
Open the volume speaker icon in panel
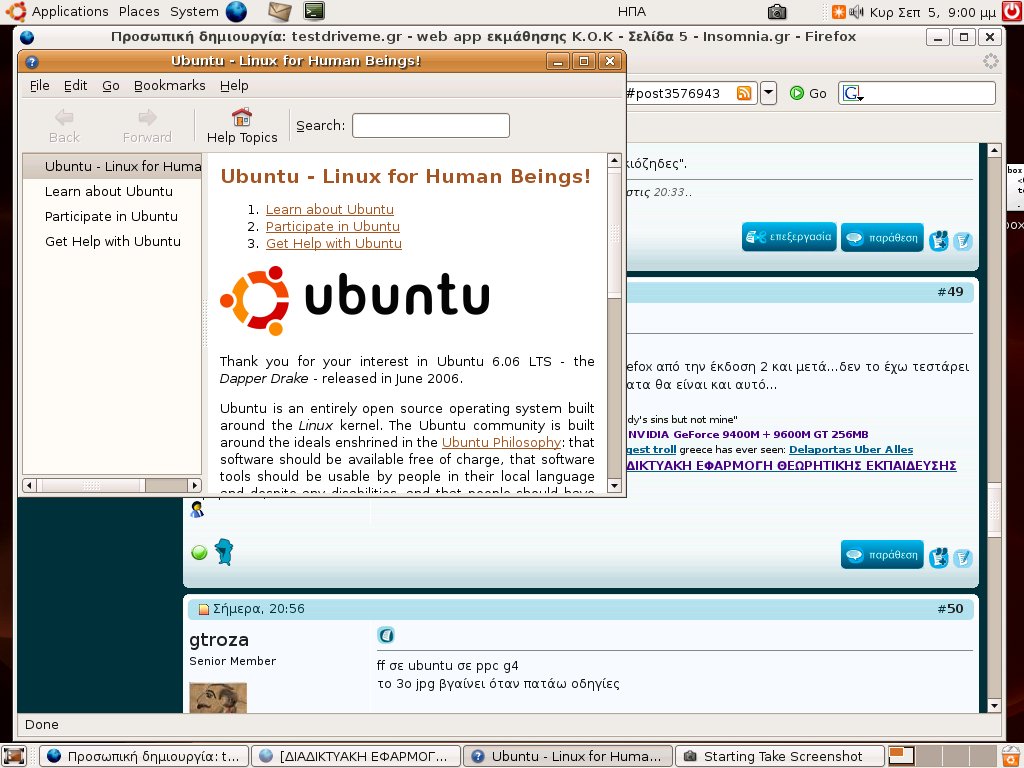pyautogui.click(x=856, y=12)
